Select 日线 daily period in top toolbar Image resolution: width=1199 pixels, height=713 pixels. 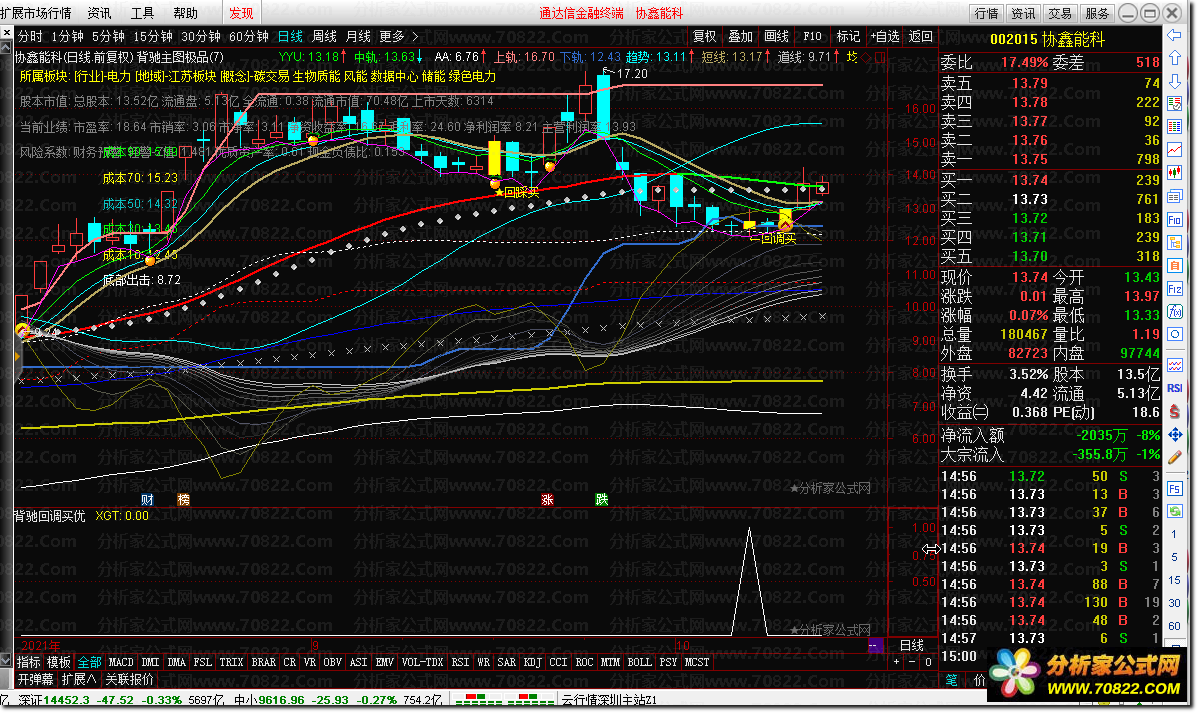tap(291, 36)
